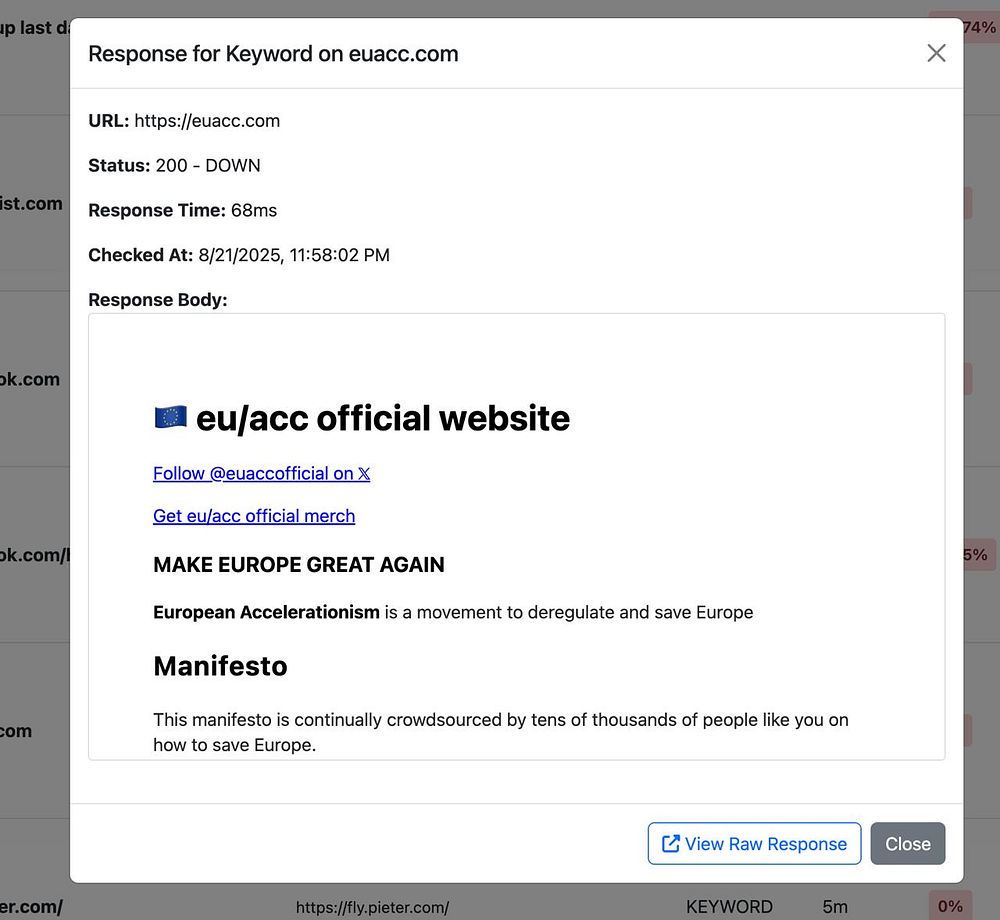Screen dimensions: 1000x920
Task: Click the 5m interval value
Action: click(x=835, y=907)
